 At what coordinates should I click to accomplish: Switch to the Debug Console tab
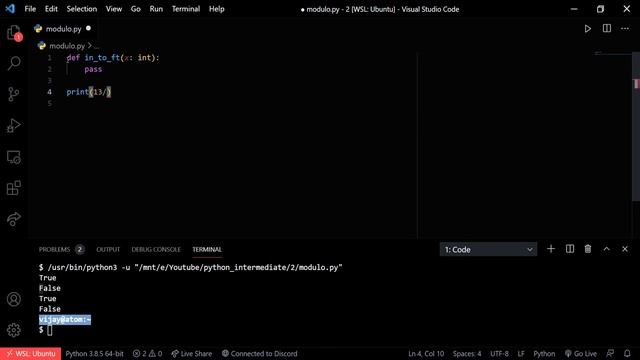(x=156, y=249)
